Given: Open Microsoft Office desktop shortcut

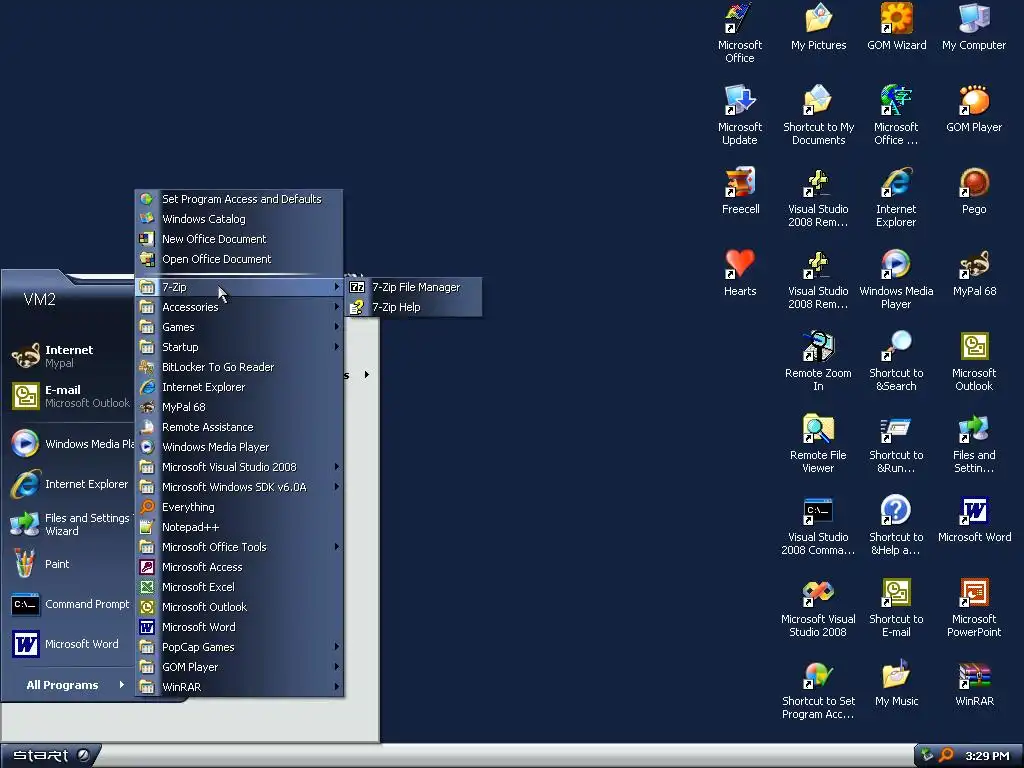Looking at the screenshot, I should point(739,33).
